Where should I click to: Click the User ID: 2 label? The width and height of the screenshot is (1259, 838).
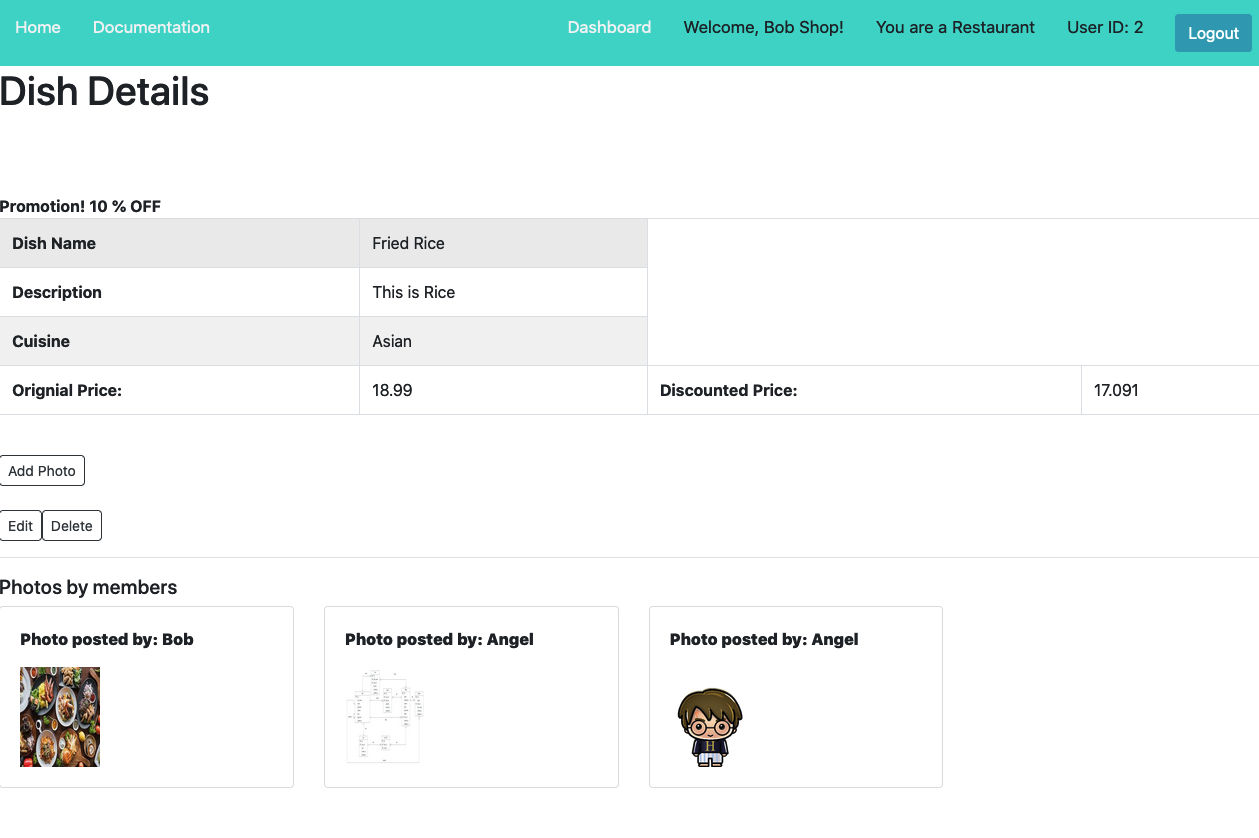point(1105,27)
